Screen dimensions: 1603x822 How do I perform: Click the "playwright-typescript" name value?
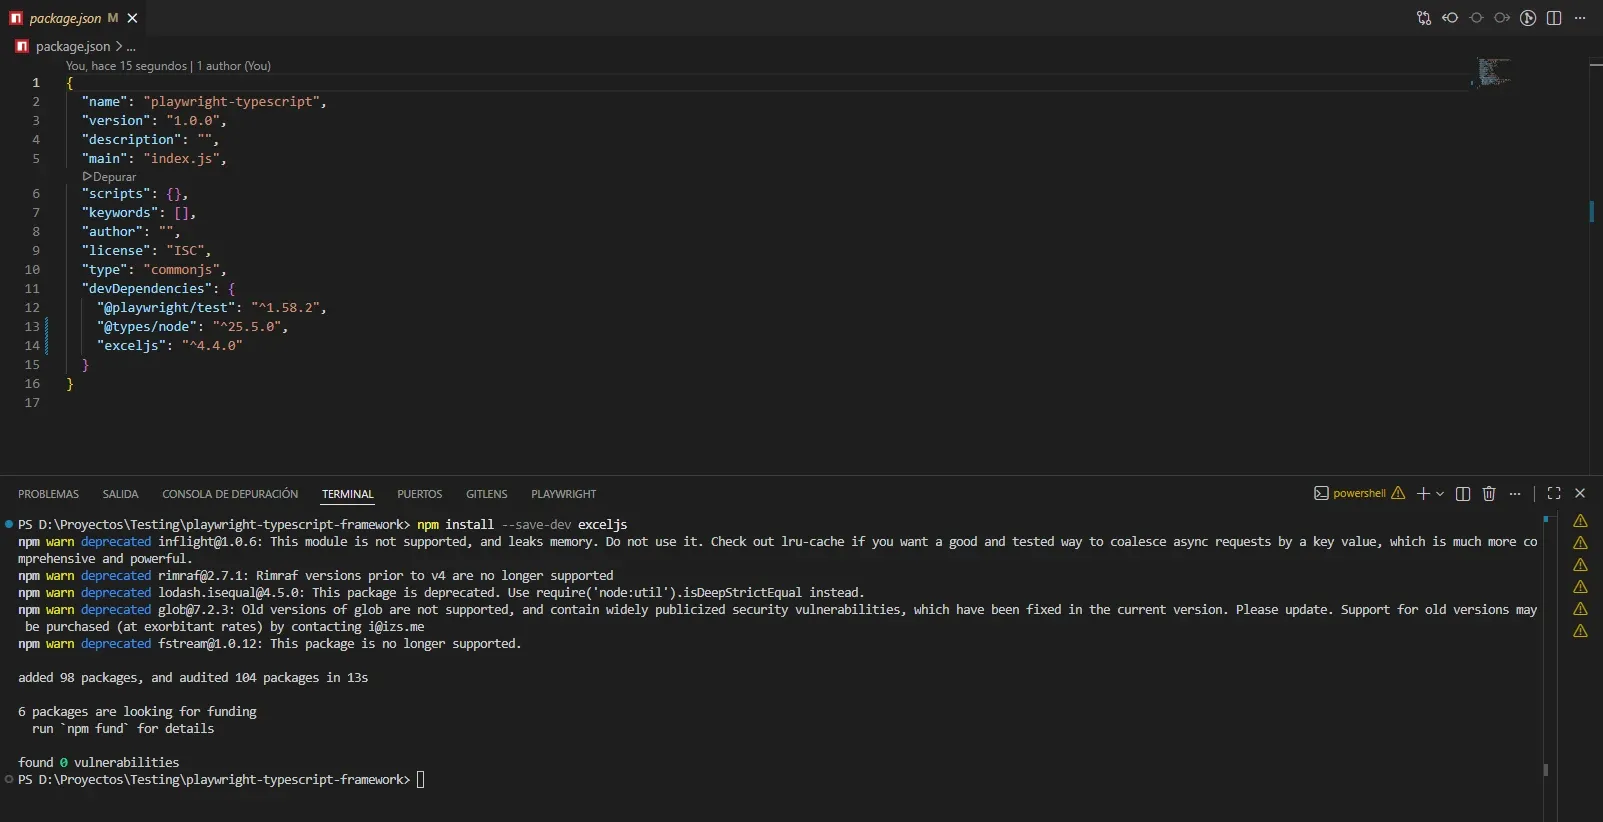[231, 101]
